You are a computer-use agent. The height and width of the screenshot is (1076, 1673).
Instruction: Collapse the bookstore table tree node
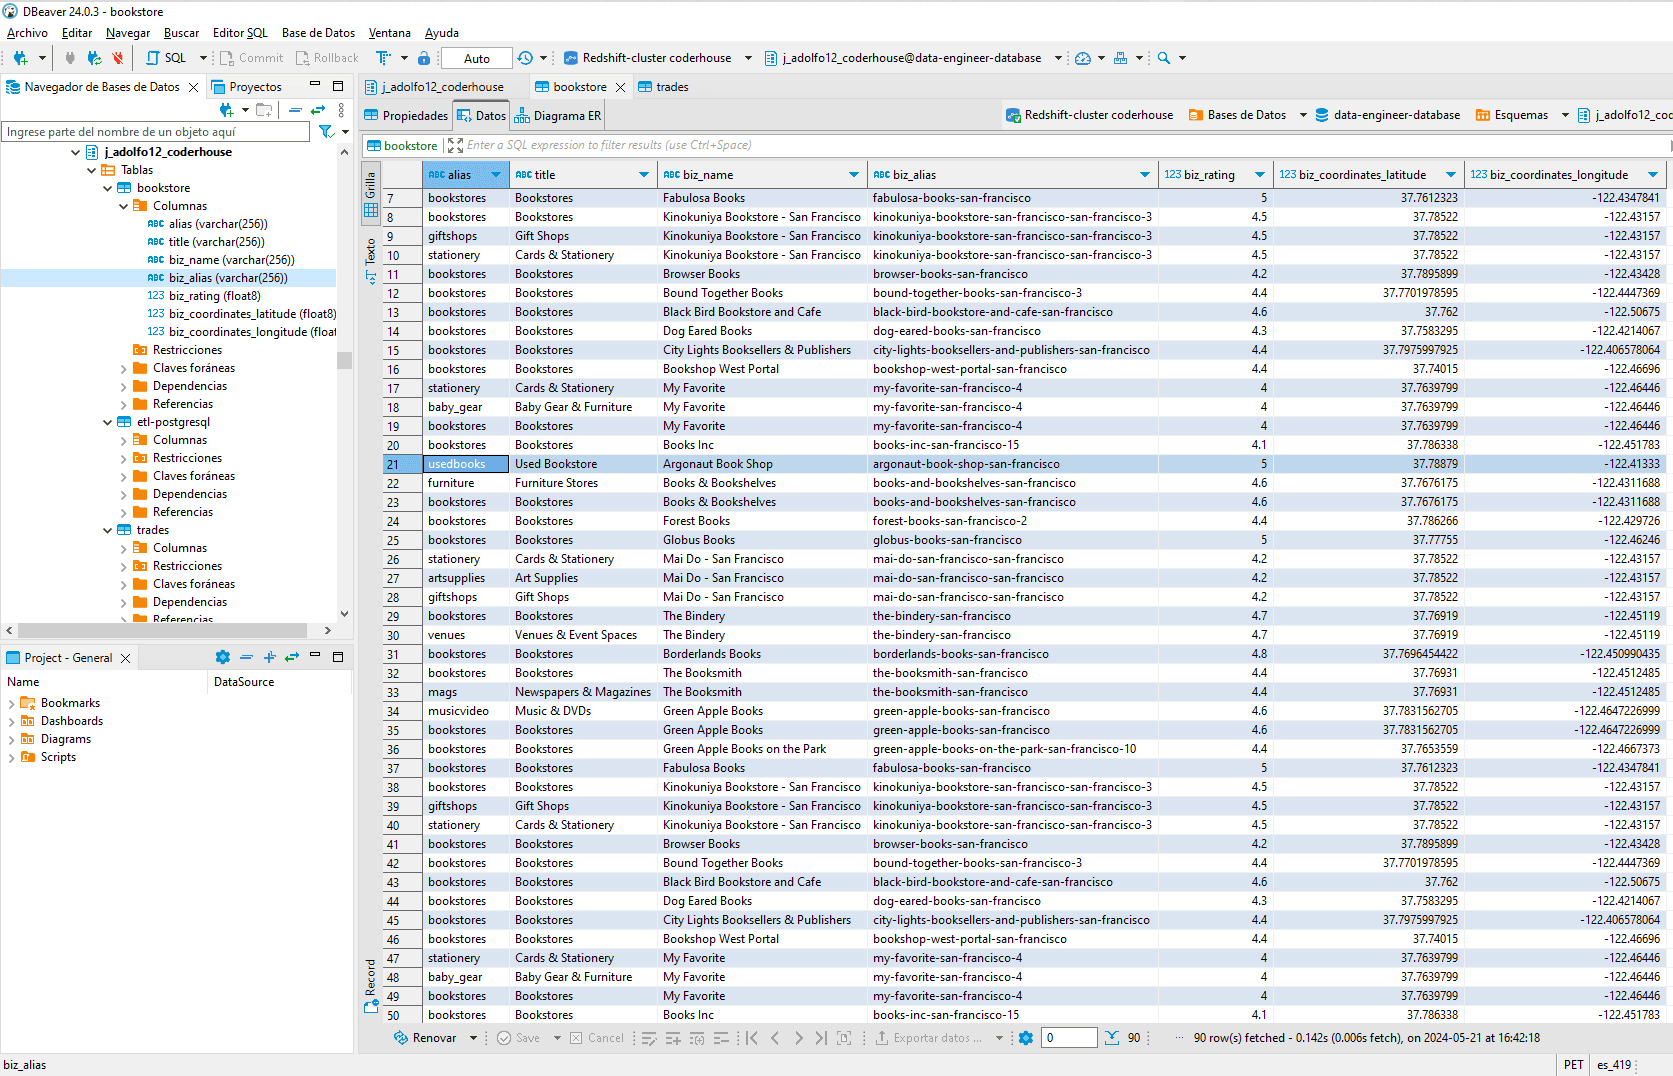tap(108, 188)
